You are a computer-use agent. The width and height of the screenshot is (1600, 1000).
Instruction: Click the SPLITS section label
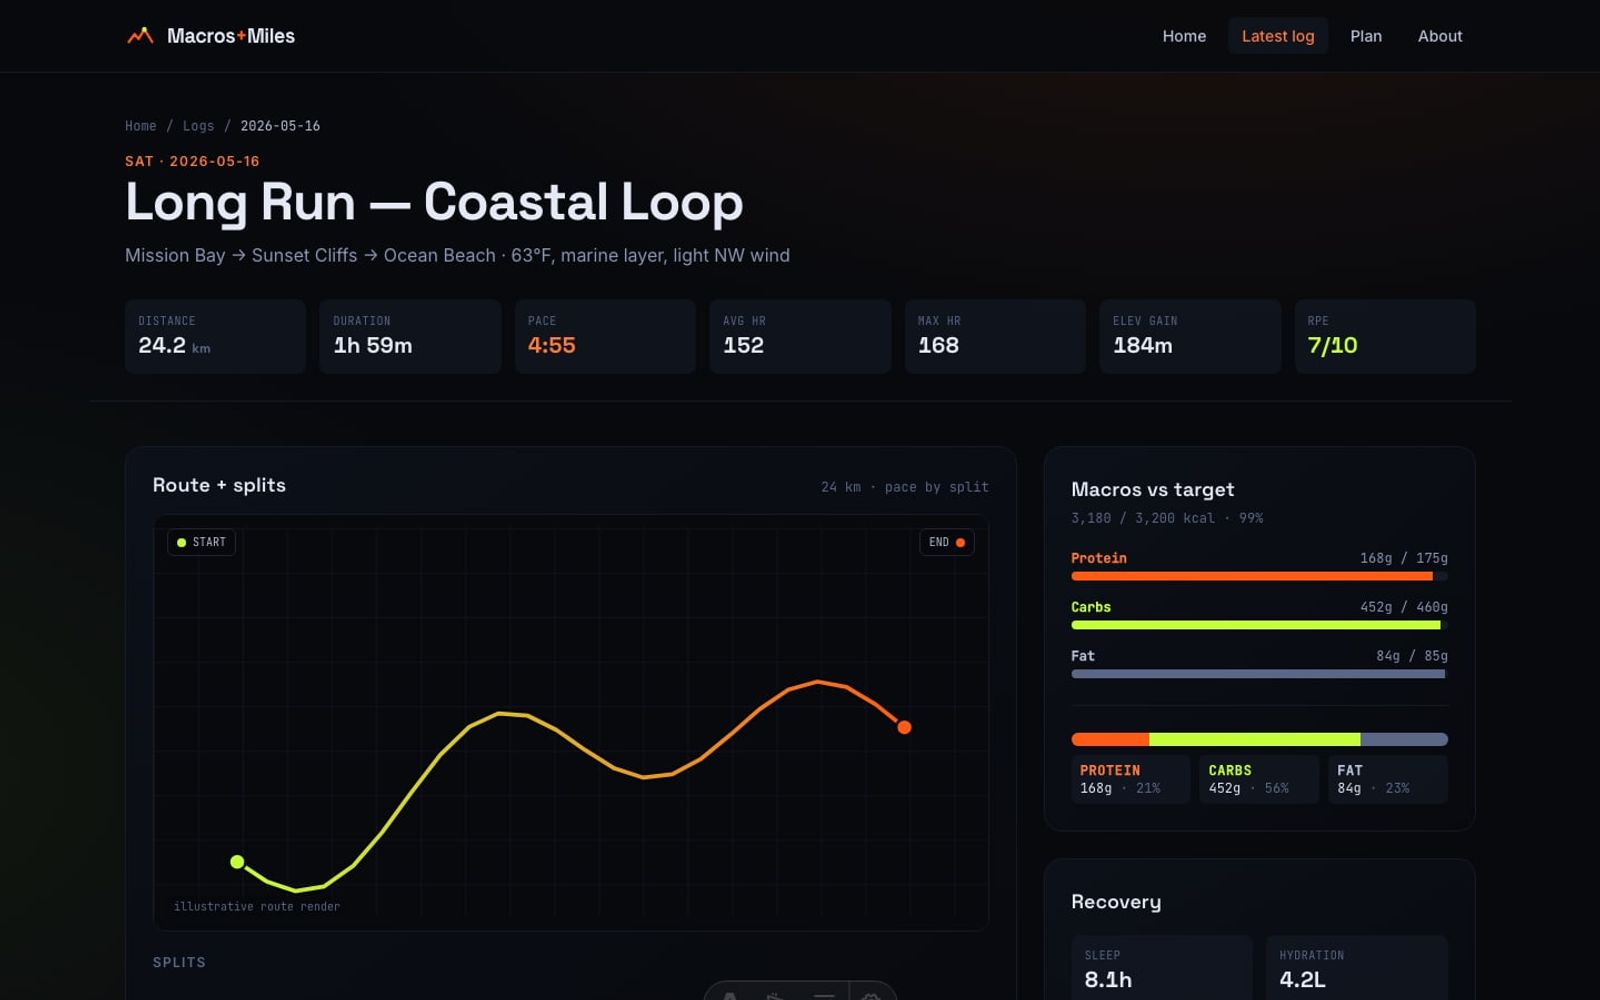[x=179, y=962]
